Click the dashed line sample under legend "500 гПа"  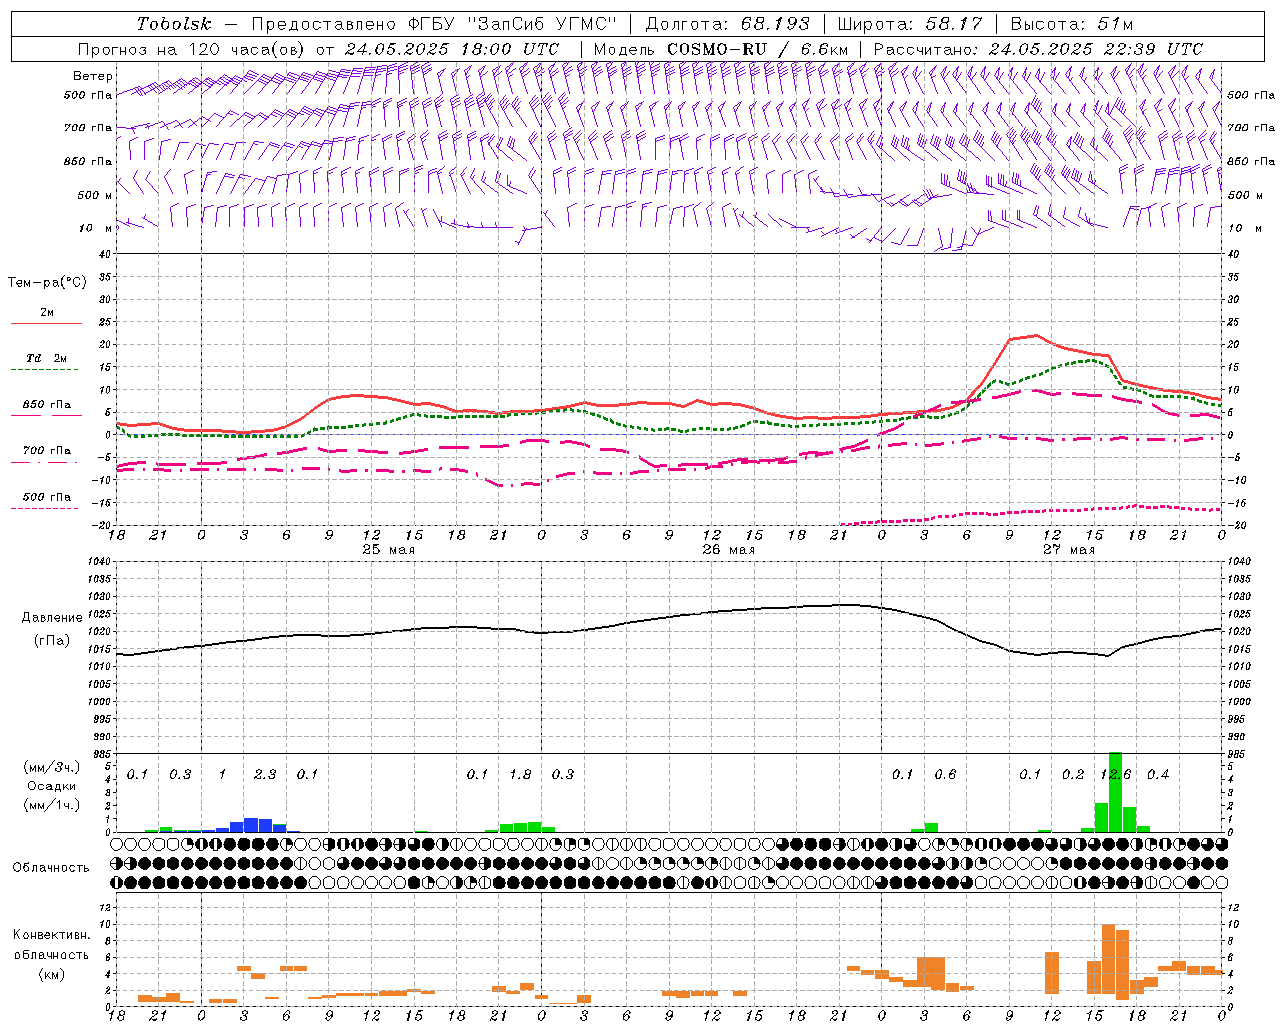tap(44, 509)
